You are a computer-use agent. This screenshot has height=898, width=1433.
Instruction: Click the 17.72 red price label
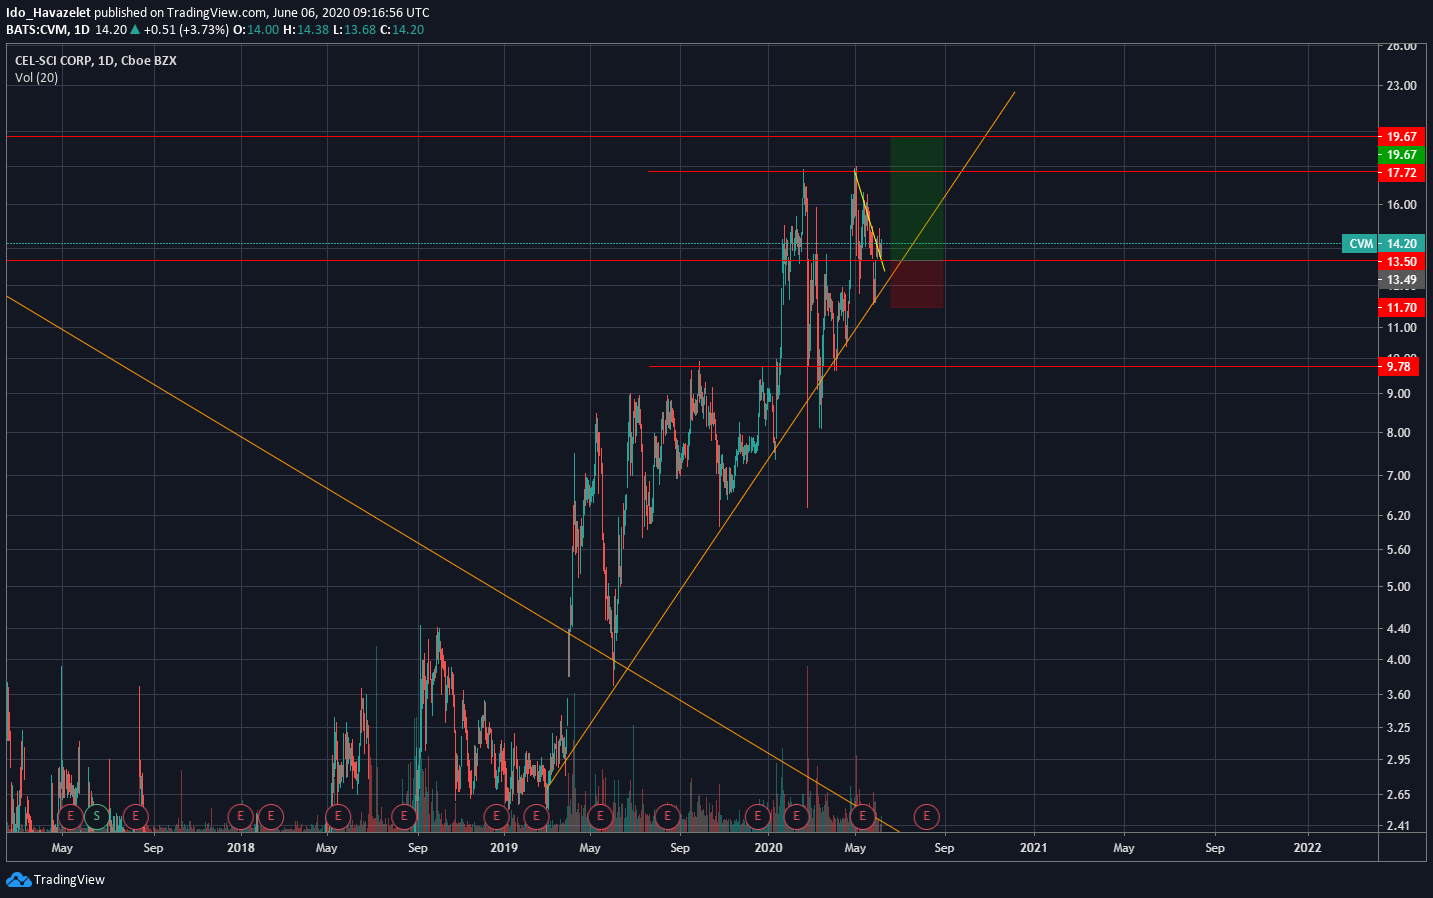tap(1401, 173)
